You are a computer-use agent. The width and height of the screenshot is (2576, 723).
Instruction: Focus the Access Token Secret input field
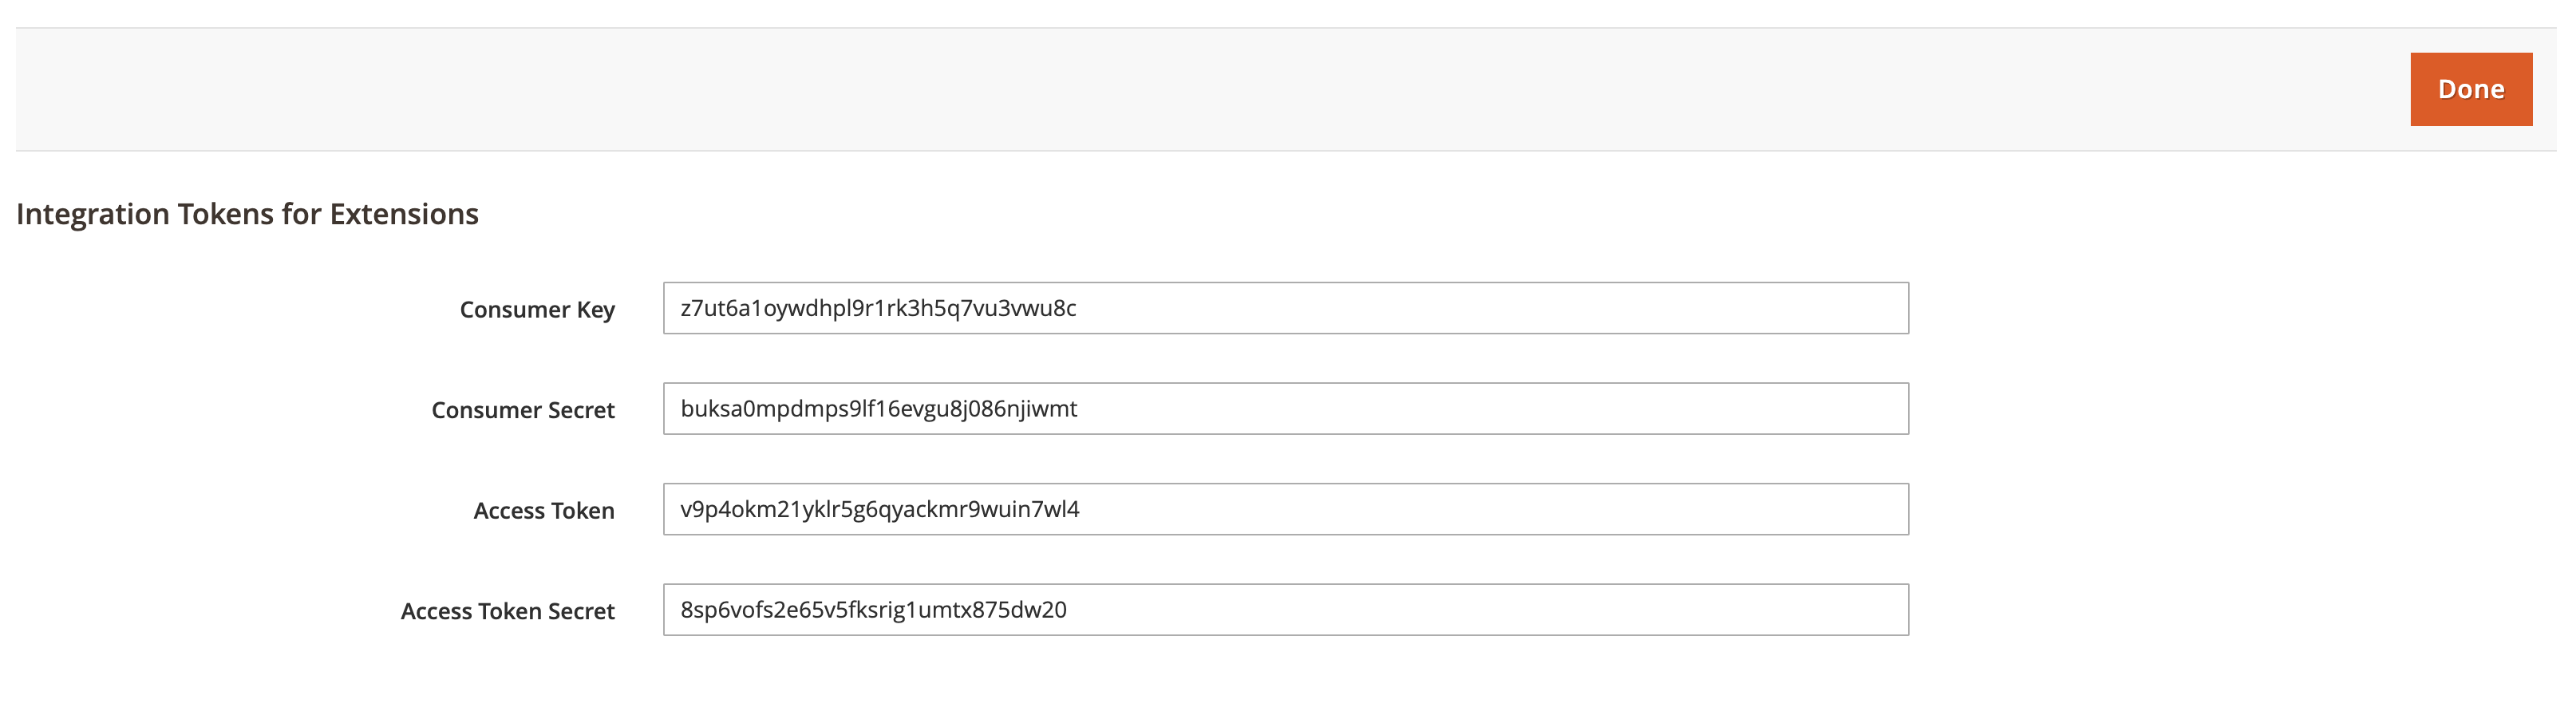[1285, 610]
